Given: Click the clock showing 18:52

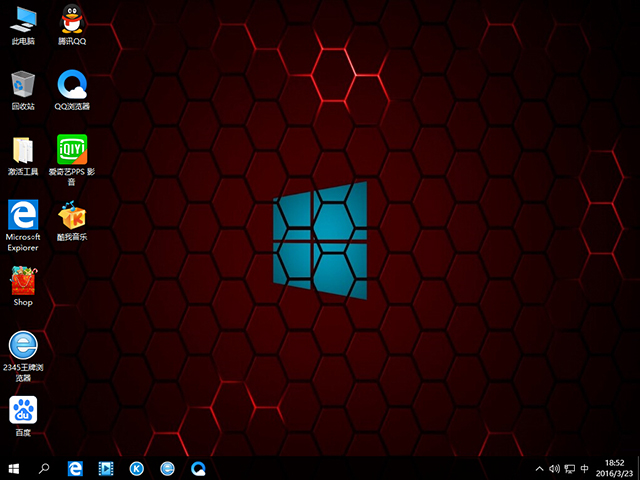Looking at the screenshot, I should pyautogui.click(x=614, y=467).
